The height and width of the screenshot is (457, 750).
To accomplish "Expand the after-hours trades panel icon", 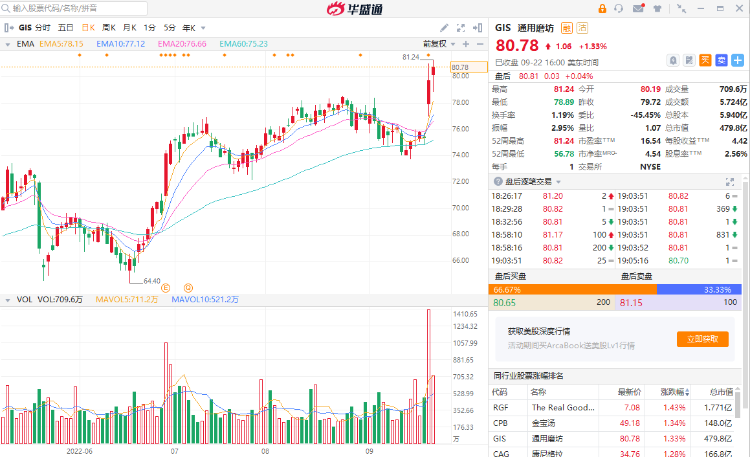I will tap(730, 182).
